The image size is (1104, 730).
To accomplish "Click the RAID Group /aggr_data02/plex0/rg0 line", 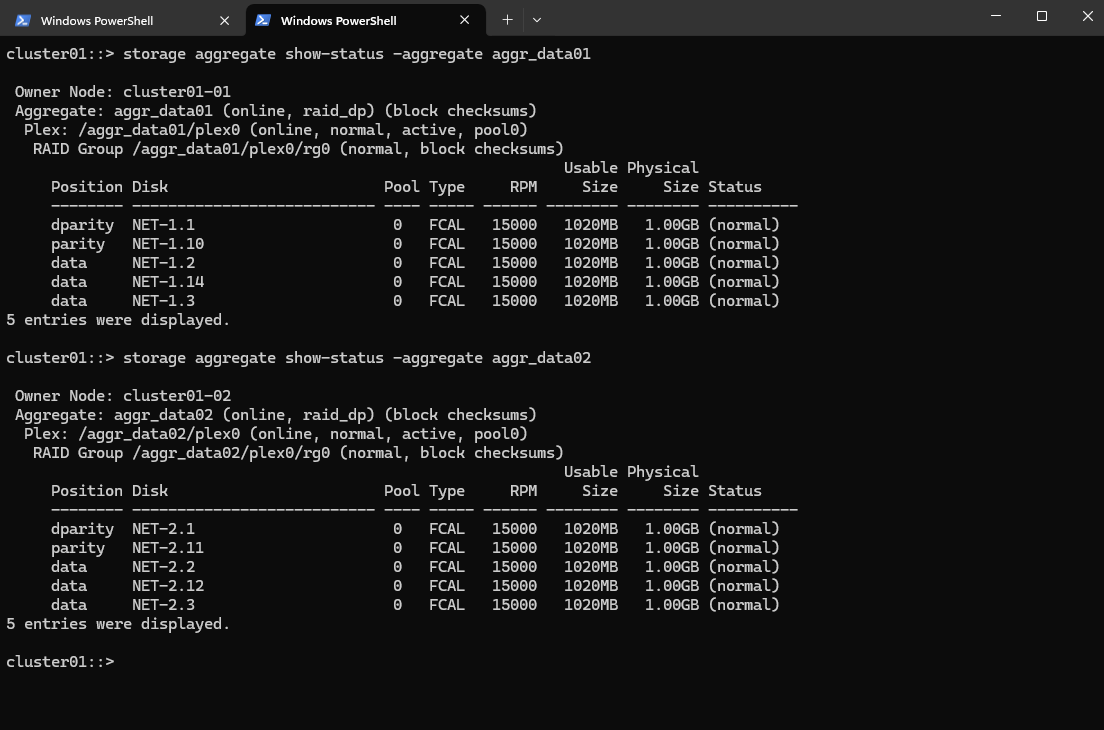I will coord(298,453).
